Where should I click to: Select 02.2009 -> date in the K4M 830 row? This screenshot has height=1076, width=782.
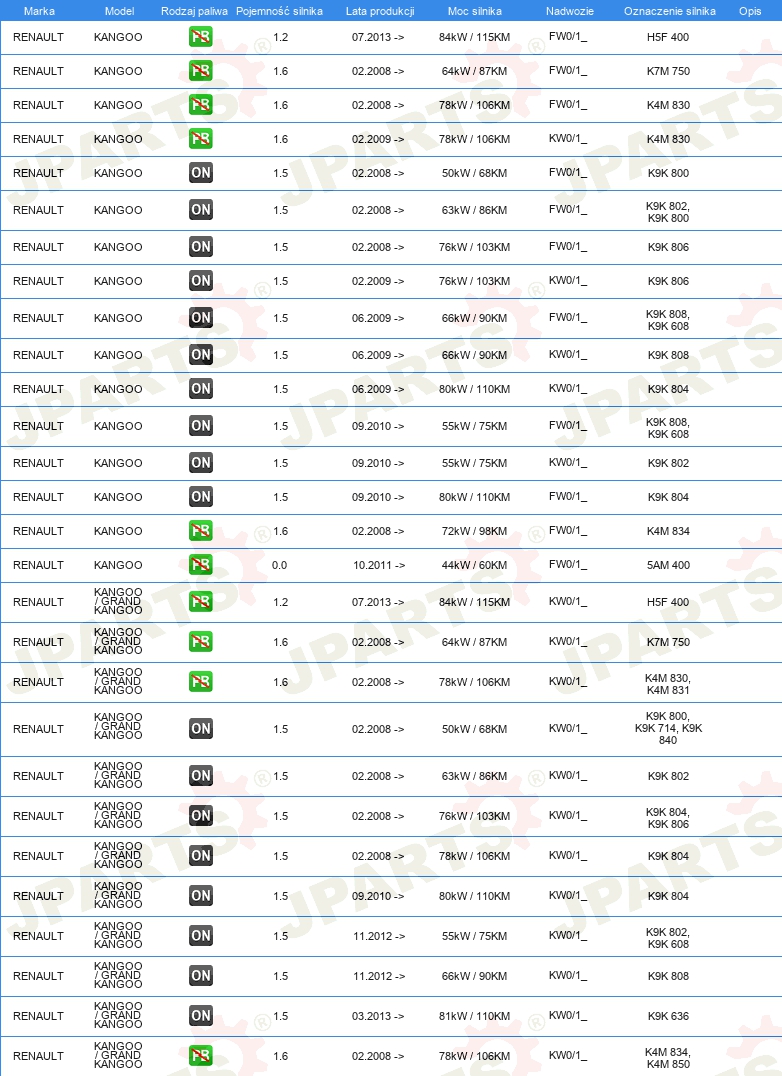pos(378,139)
